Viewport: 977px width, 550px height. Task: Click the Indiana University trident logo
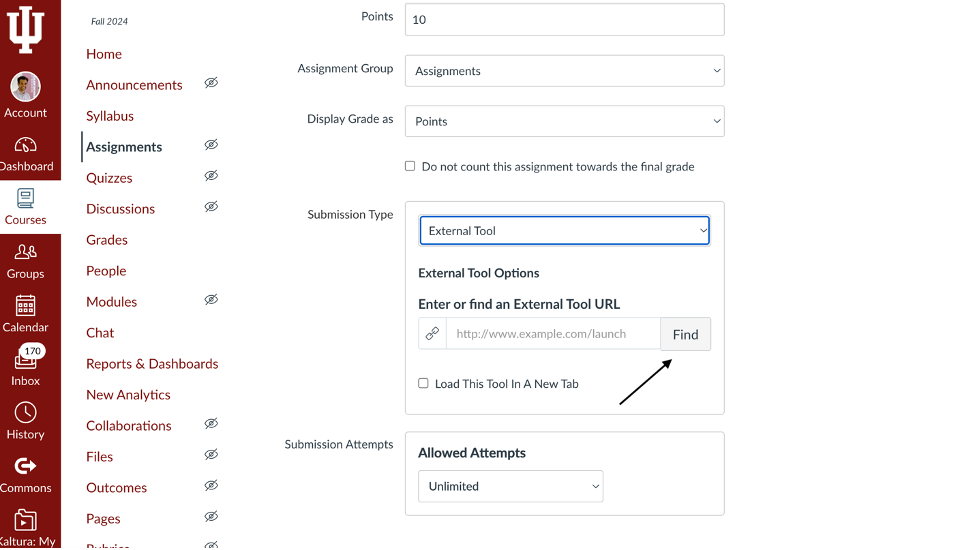[26, 28]
